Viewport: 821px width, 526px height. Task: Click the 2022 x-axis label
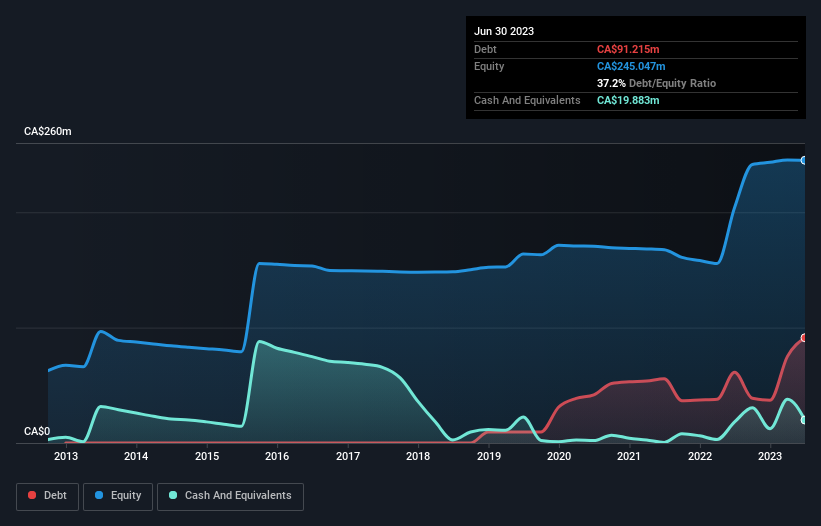pyautogui.click(x=700, y=456)
